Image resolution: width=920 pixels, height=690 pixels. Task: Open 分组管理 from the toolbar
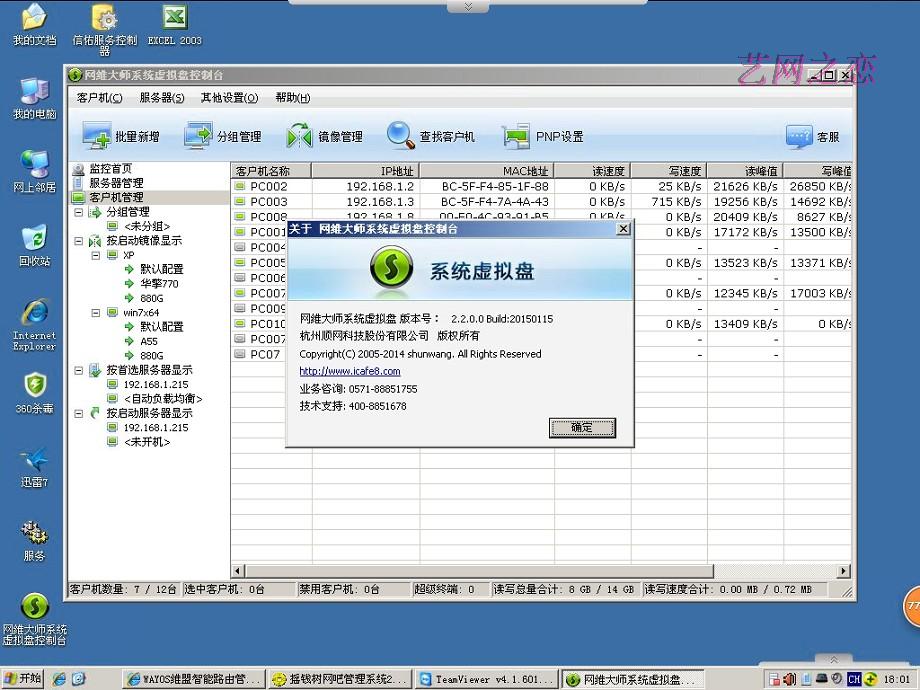[223, 136]
